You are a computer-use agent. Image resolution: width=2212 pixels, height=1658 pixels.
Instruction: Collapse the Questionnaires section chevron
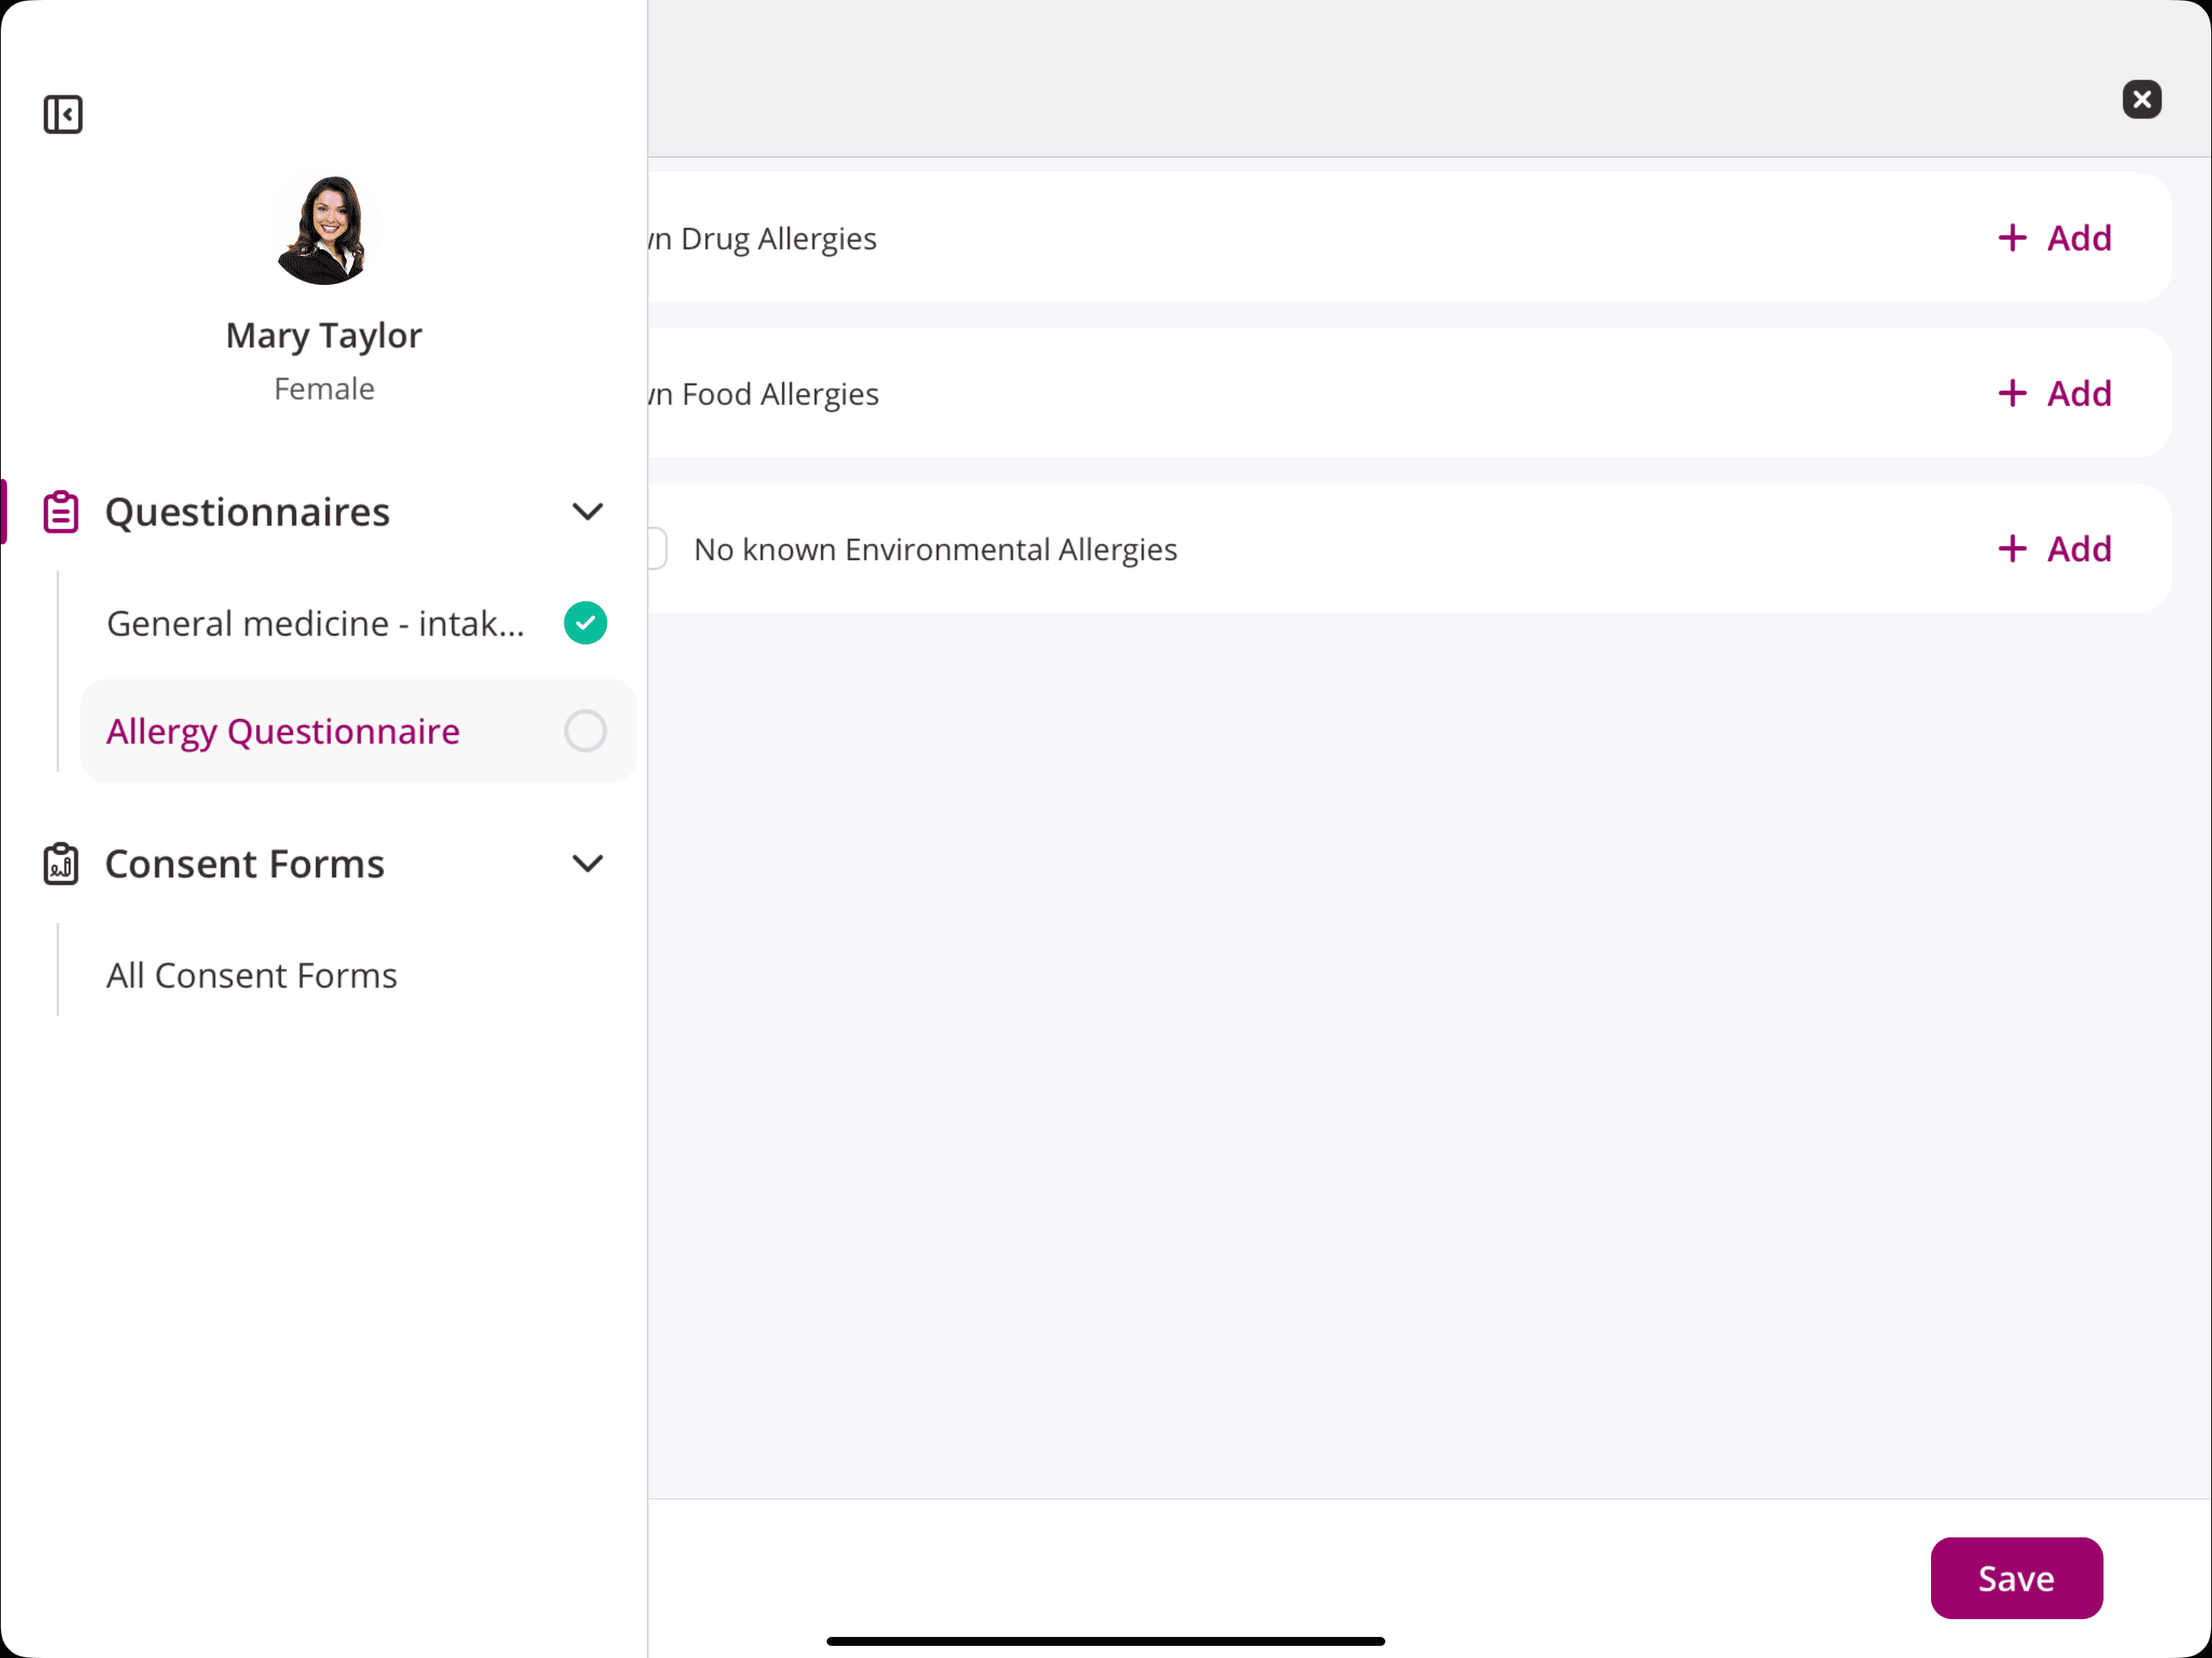(x=587, y=512)
